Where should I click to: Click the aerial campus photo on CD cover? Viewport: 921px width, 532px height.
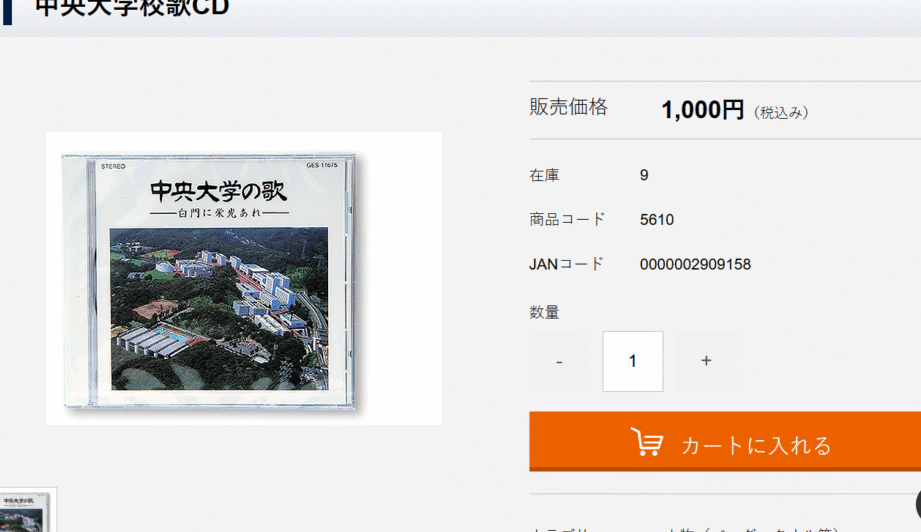219,309
